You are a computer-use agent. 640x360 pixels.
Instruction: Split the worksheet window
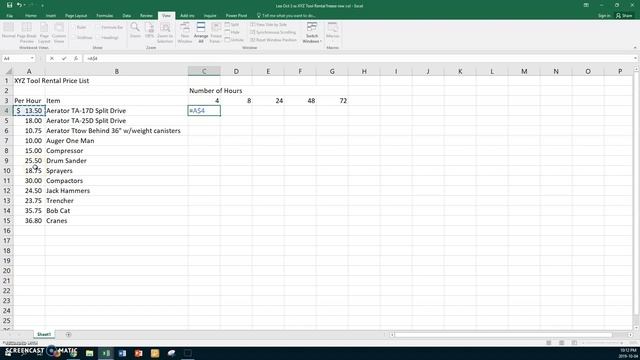point(232,25)
